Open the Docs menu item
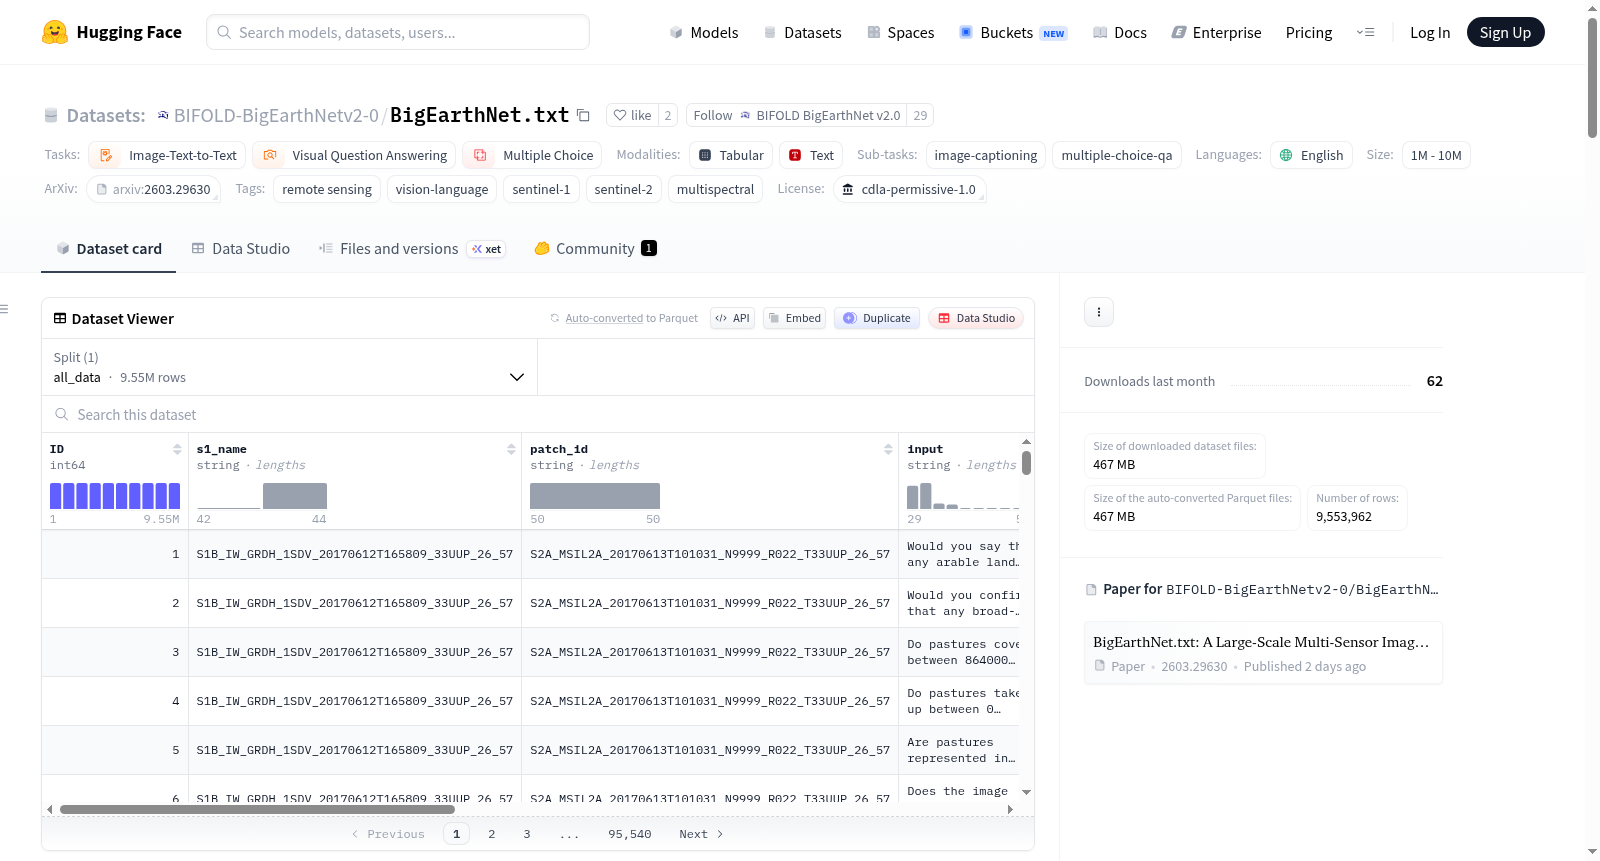 [1120, 32]
